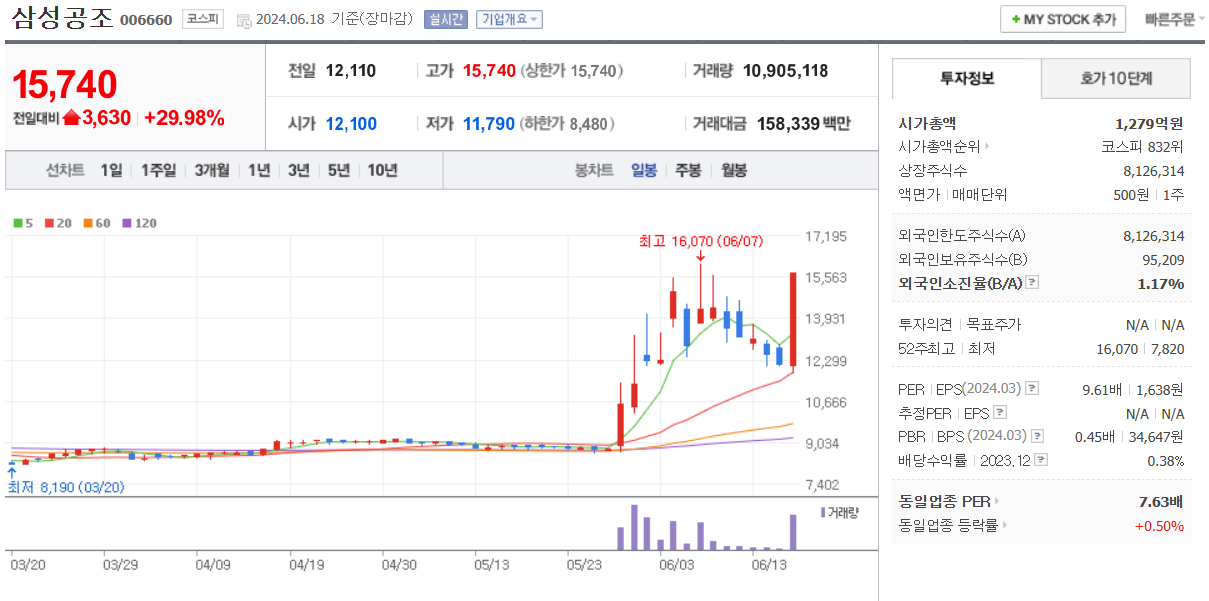Click the red up-arrow icon beside 3,630
The width and height of the screenshot is (1209, 601).
pos(71,118)
